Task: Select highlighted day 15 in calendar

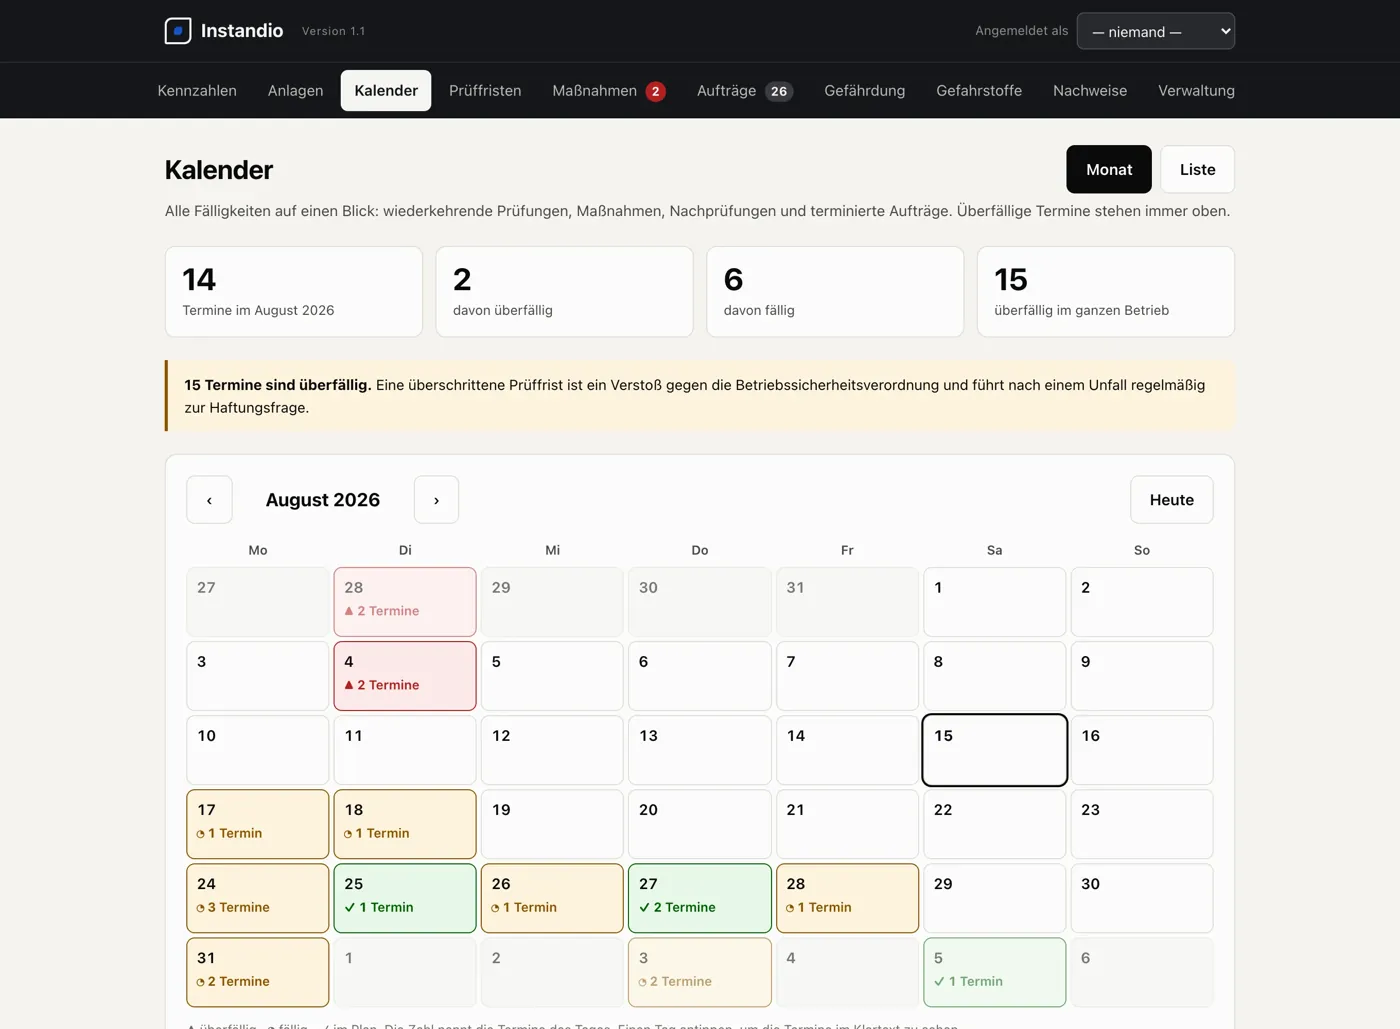Action: (995, 750)
